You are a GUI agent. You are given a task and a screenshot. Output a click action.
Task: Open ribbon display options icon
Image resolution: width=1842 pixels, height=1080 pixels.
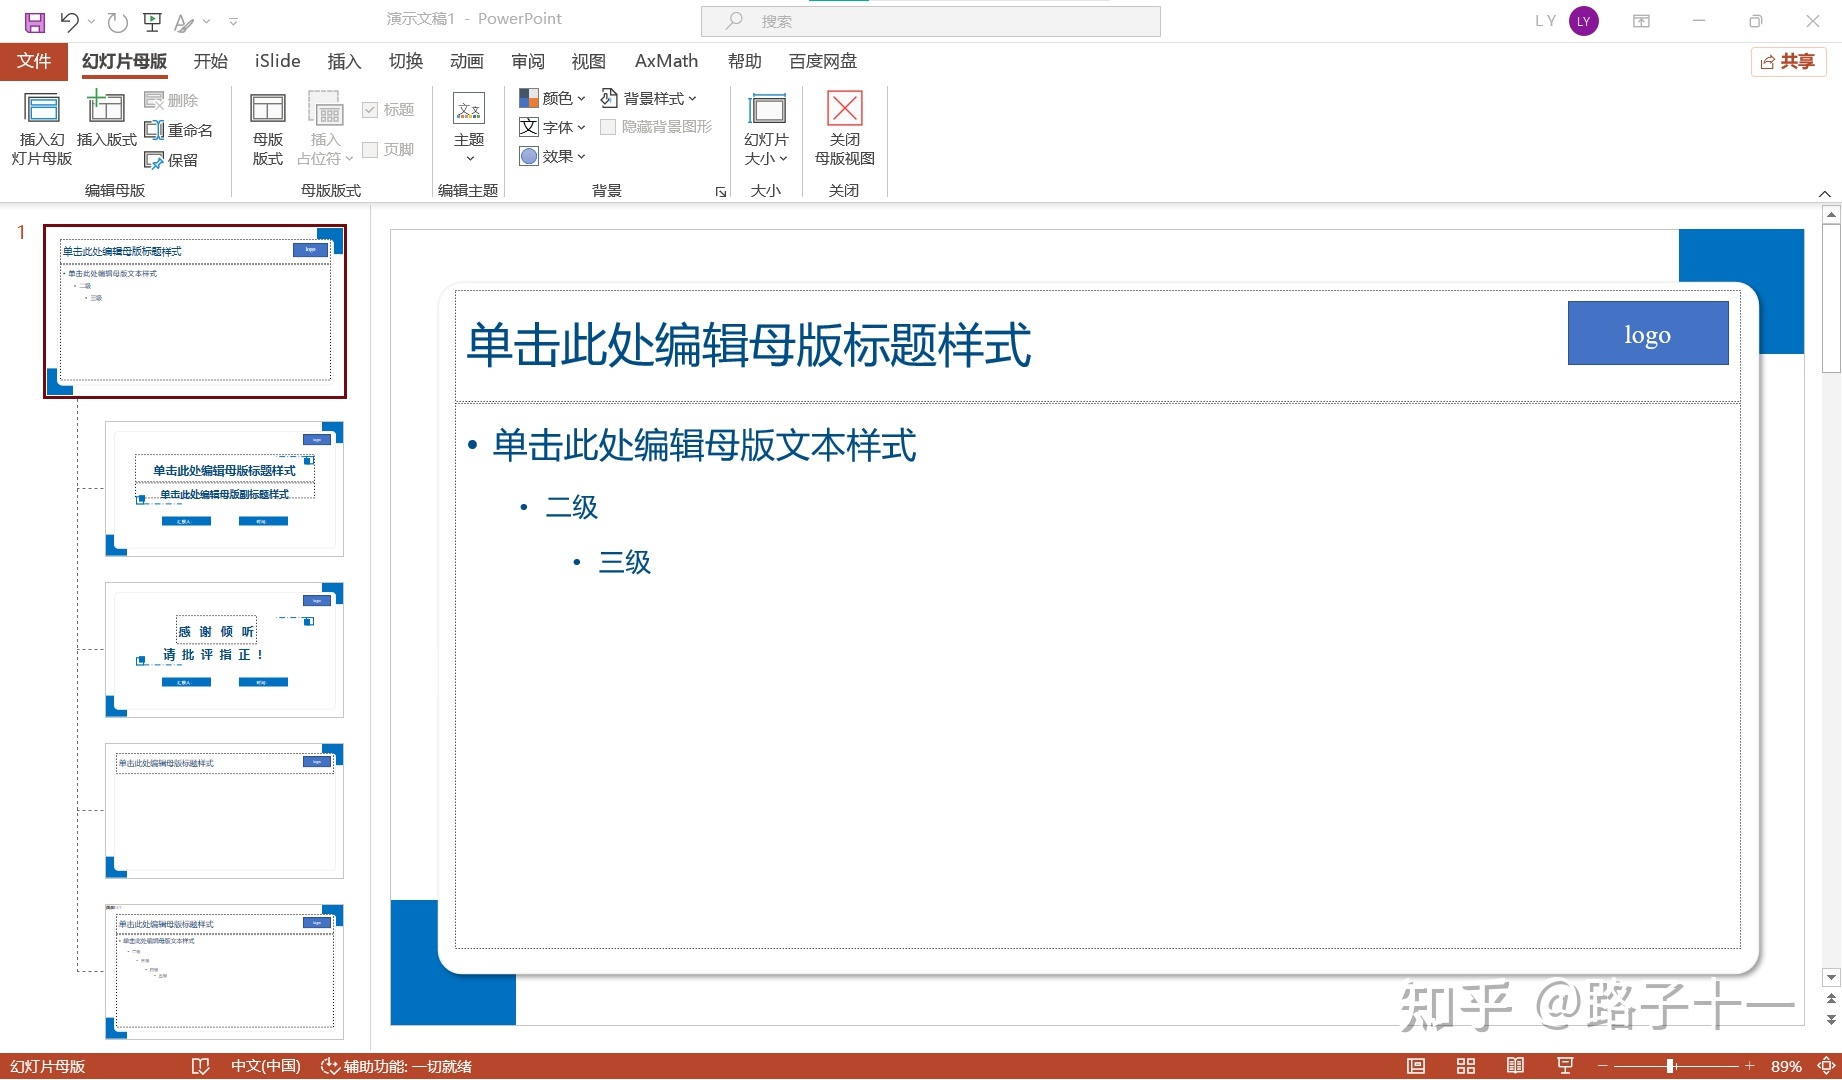tap(1641, 21)
